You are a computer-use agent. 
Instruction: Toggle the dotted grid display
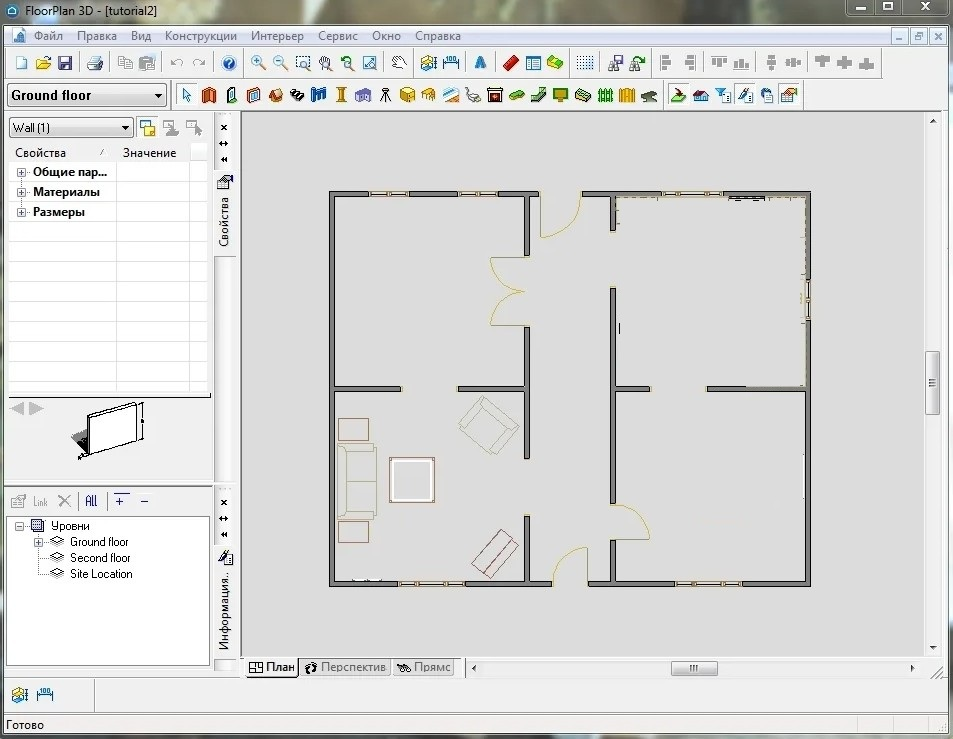tap(585, 63)
